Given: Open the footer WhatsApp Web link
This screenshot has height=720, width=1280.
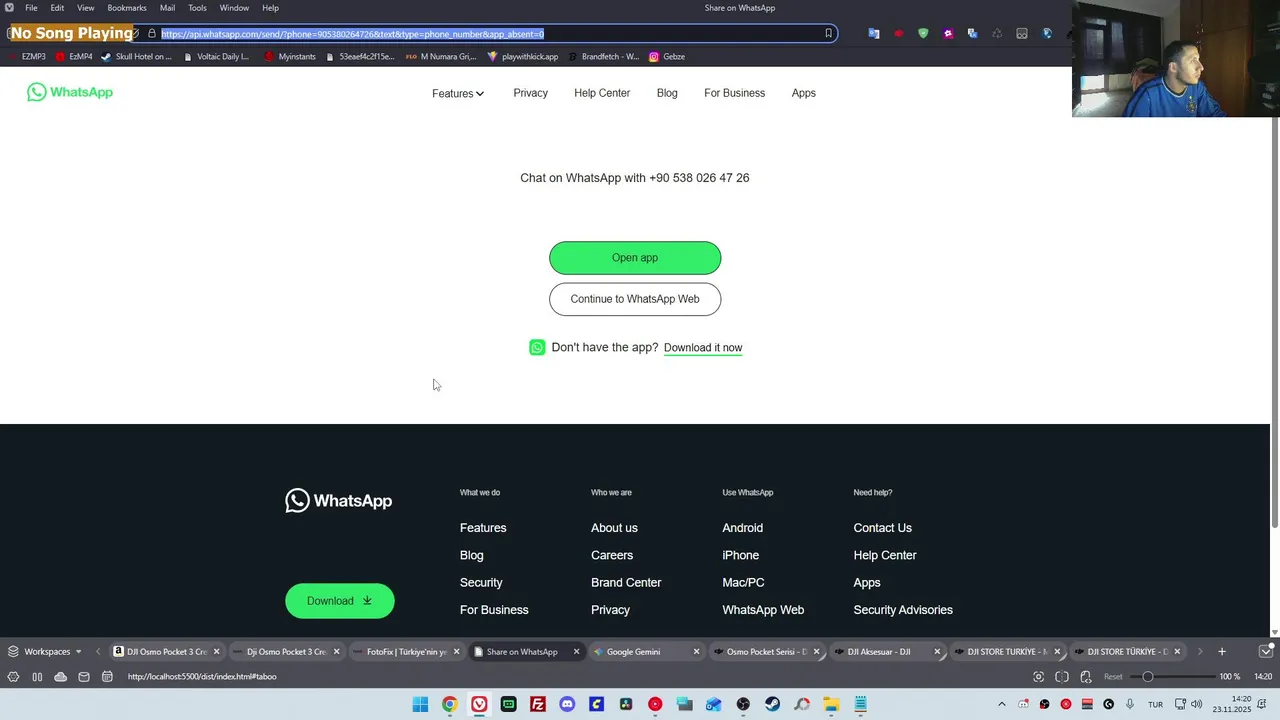Looking at the screenshot, I should (763, 610).
